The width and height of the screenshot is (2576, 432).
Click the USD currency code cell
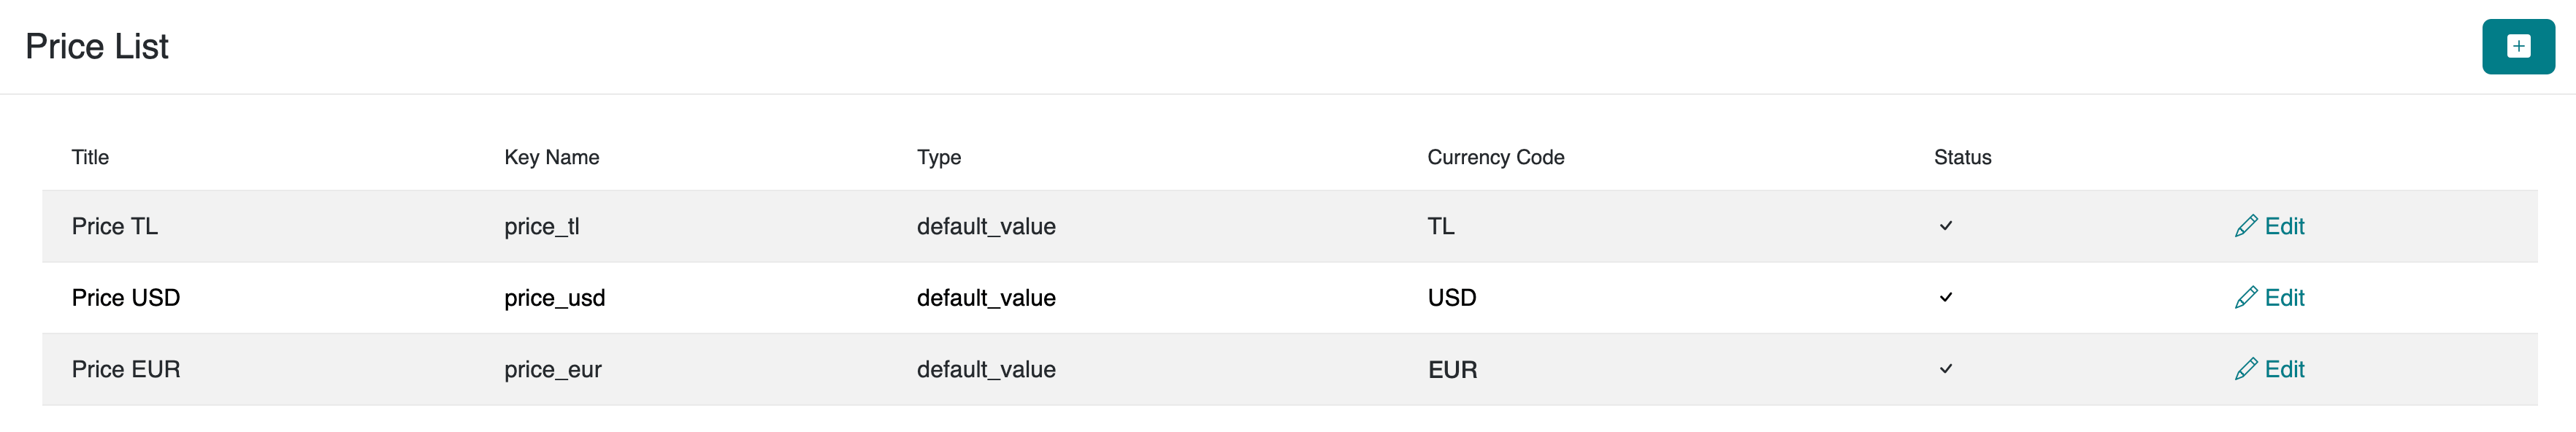[x=1451, y=298]
